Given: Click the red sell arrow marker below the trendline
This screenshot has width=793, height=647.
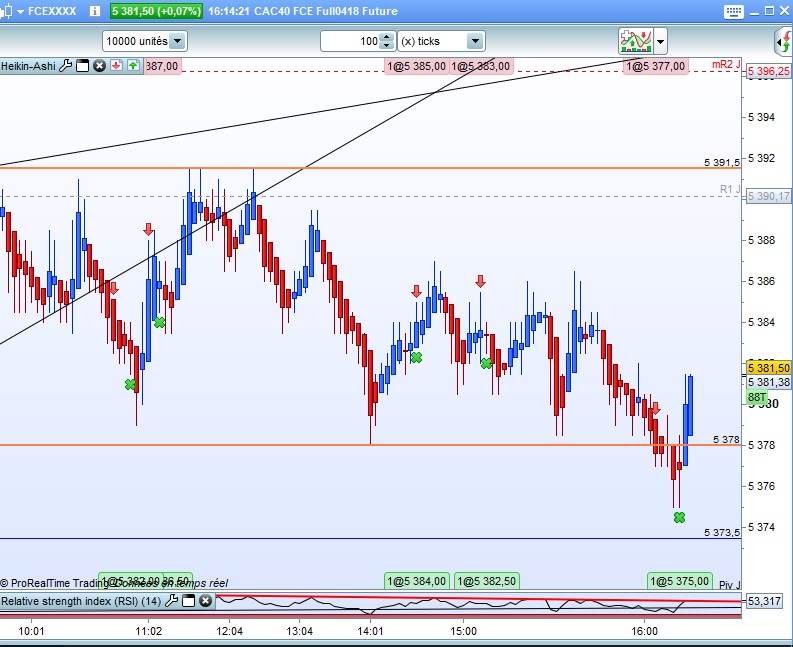Looking at the screenshot, I should coord(113,289).
